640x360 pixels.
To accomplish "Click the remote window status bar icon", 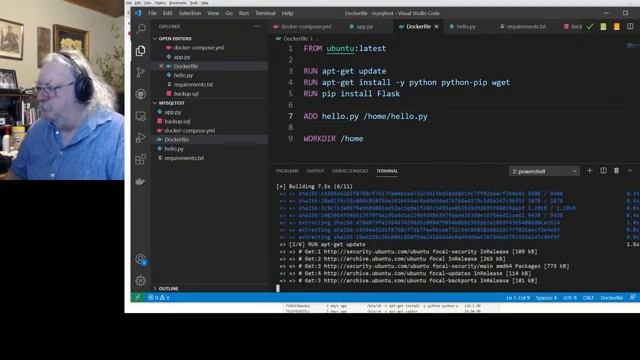I will pyautogui.click(x=138, y=298).
